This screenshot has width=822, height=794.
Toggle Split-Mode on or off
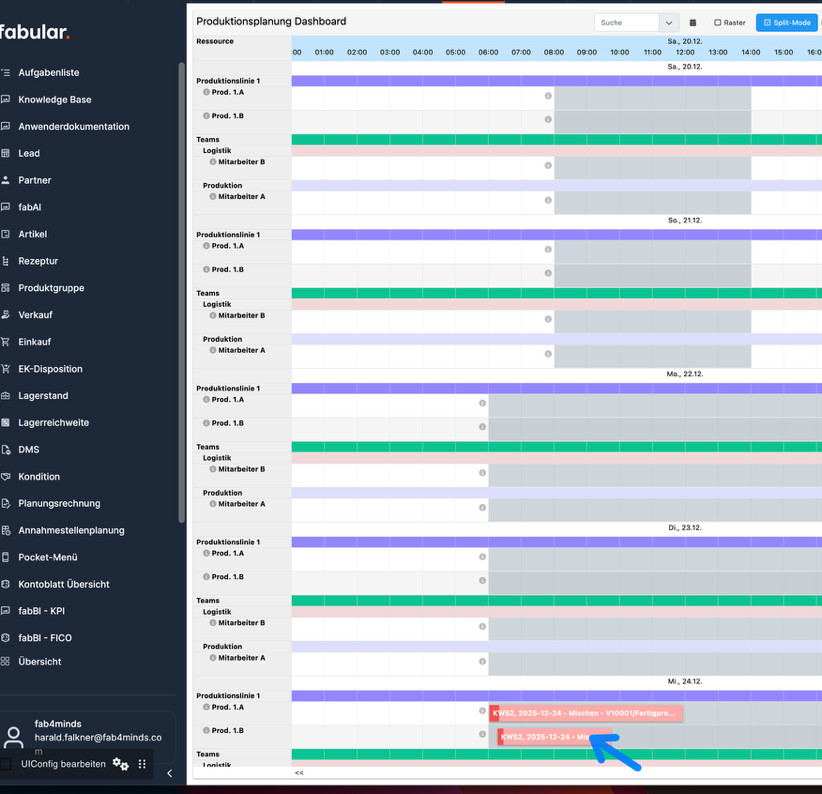click(786, 22)
